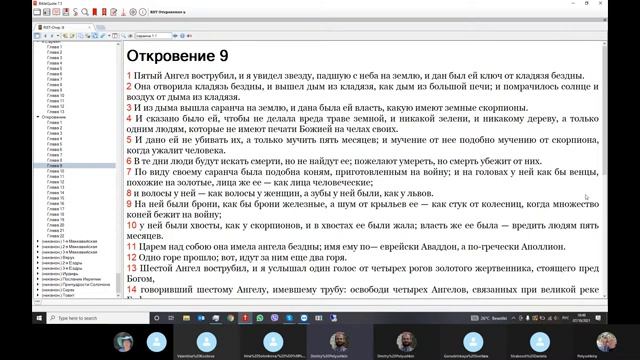
Task: Open WhatsApp from the taskbar
Action: (x=260, y=318)
